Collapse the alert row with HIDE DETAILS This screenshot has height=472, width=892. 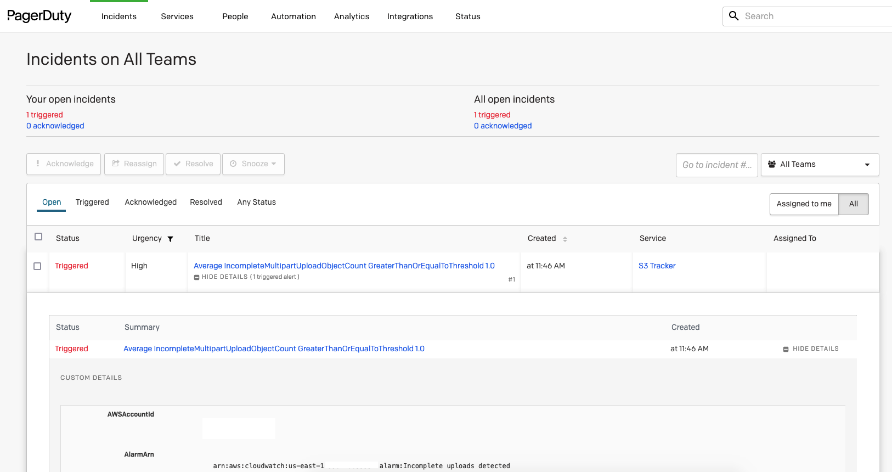pyautogui.click(x=811, y=349)
